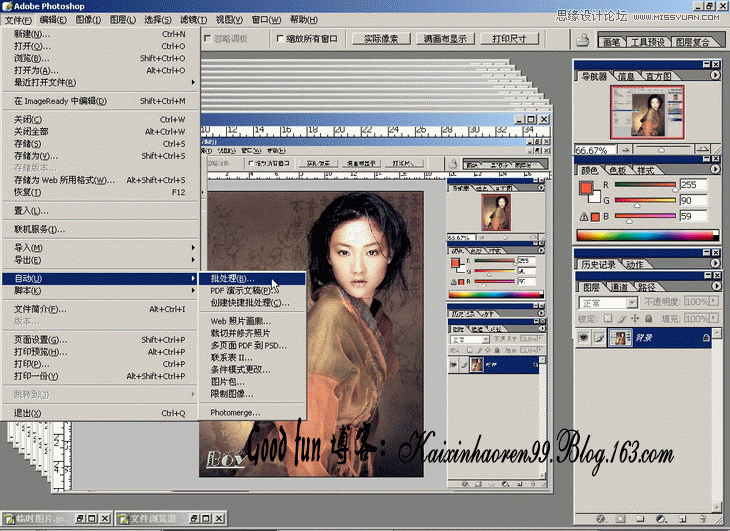Add a layer style at Layers panel bottom
This screenshot has height=531, width=730.
601,518
